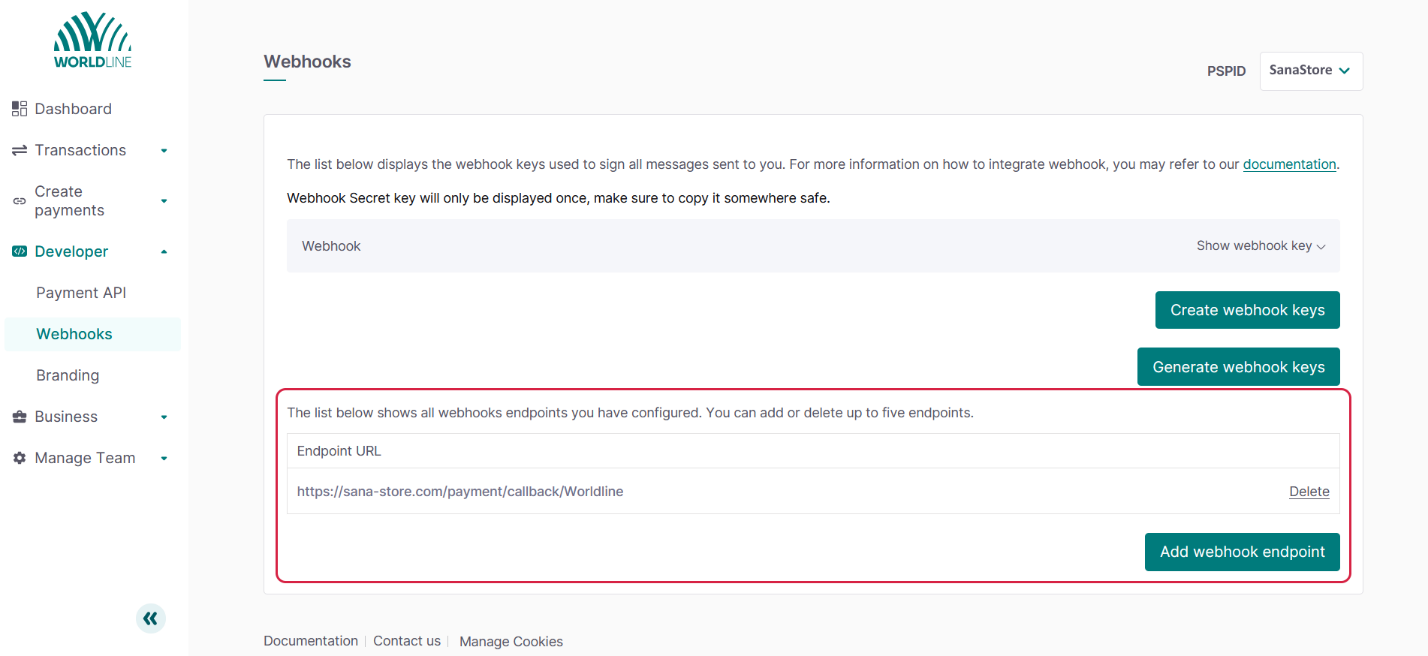
Task: Expand Show webhook key
Action: [1260, 246]
